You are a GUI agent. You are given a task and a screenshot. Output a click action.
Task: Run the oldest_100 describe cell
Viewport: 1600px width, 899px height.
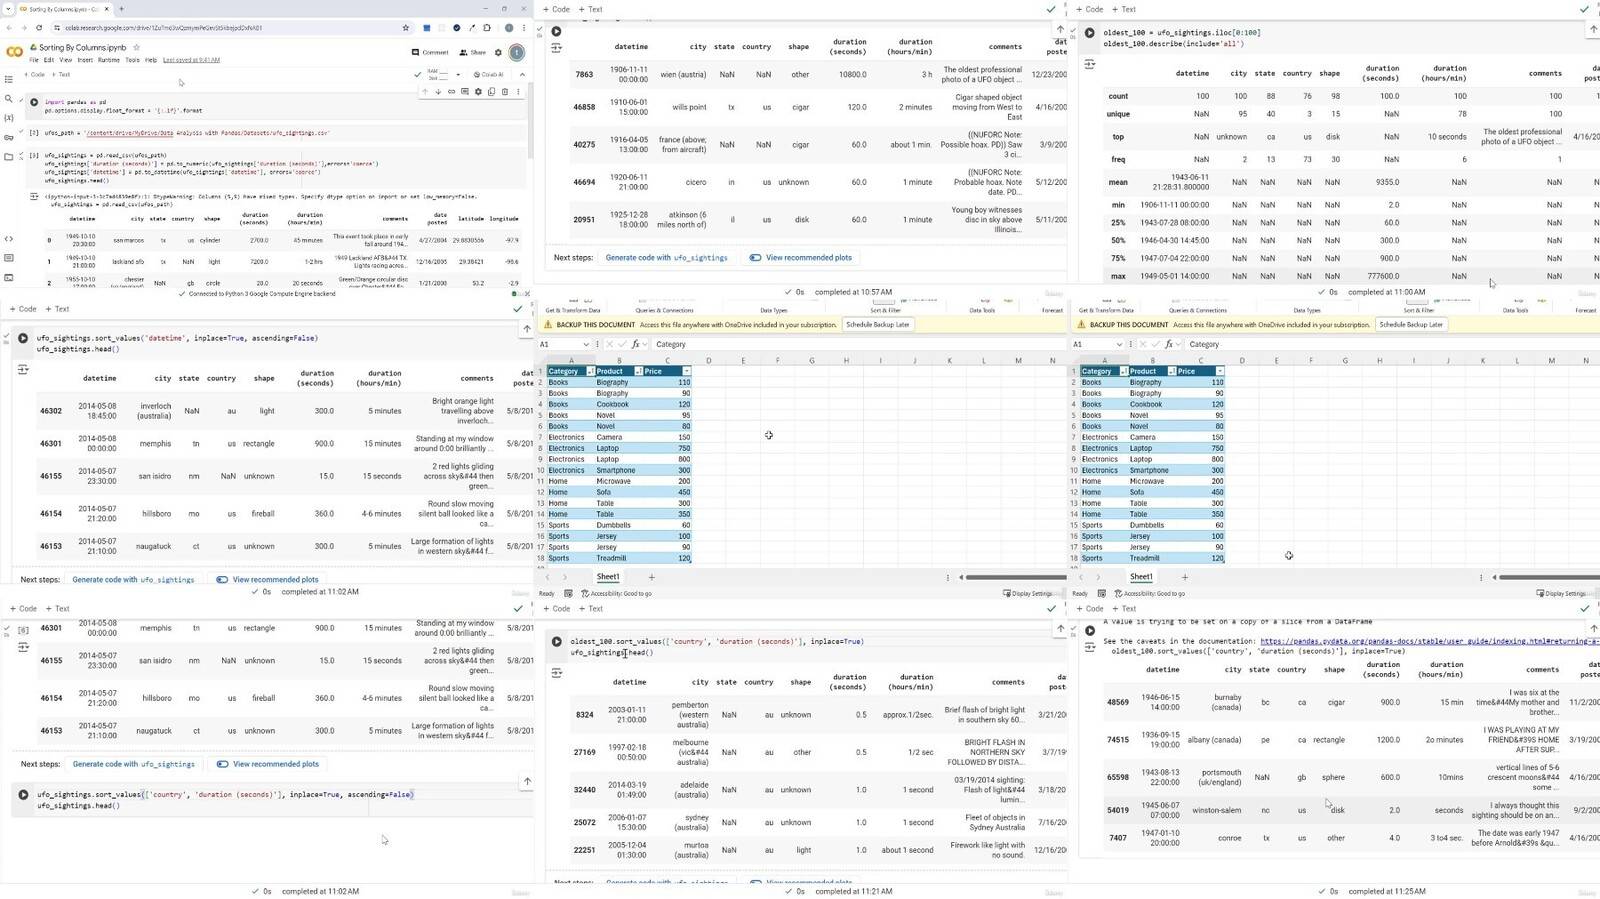click(x=1089, y=33)
